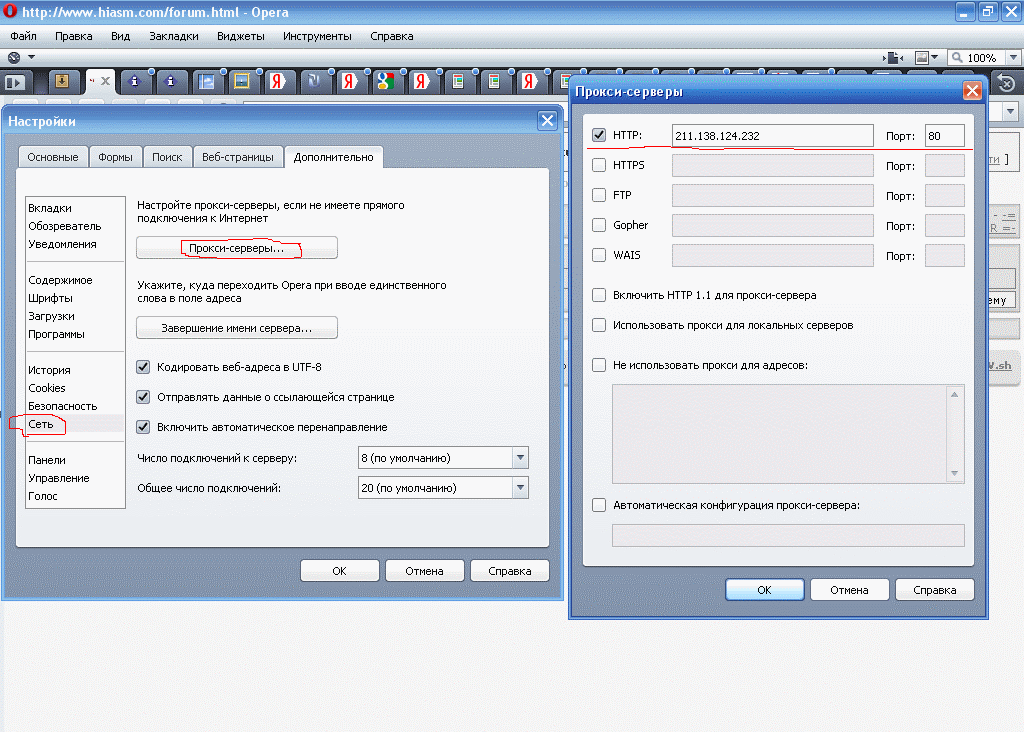Viewport: 1024px width, 732px height.
Task: Switch to the tab with picture icon
Action: [x=241, y=82]
